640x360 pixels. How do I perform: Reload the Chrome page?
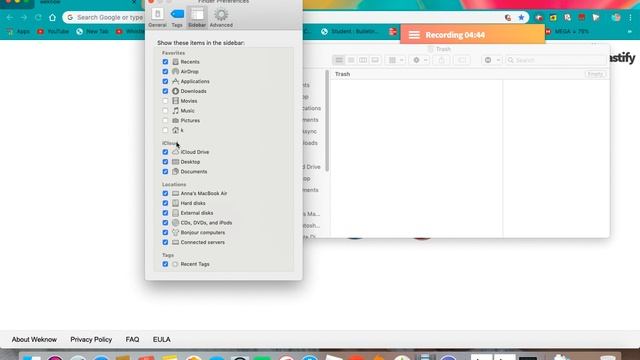[38, 18]
